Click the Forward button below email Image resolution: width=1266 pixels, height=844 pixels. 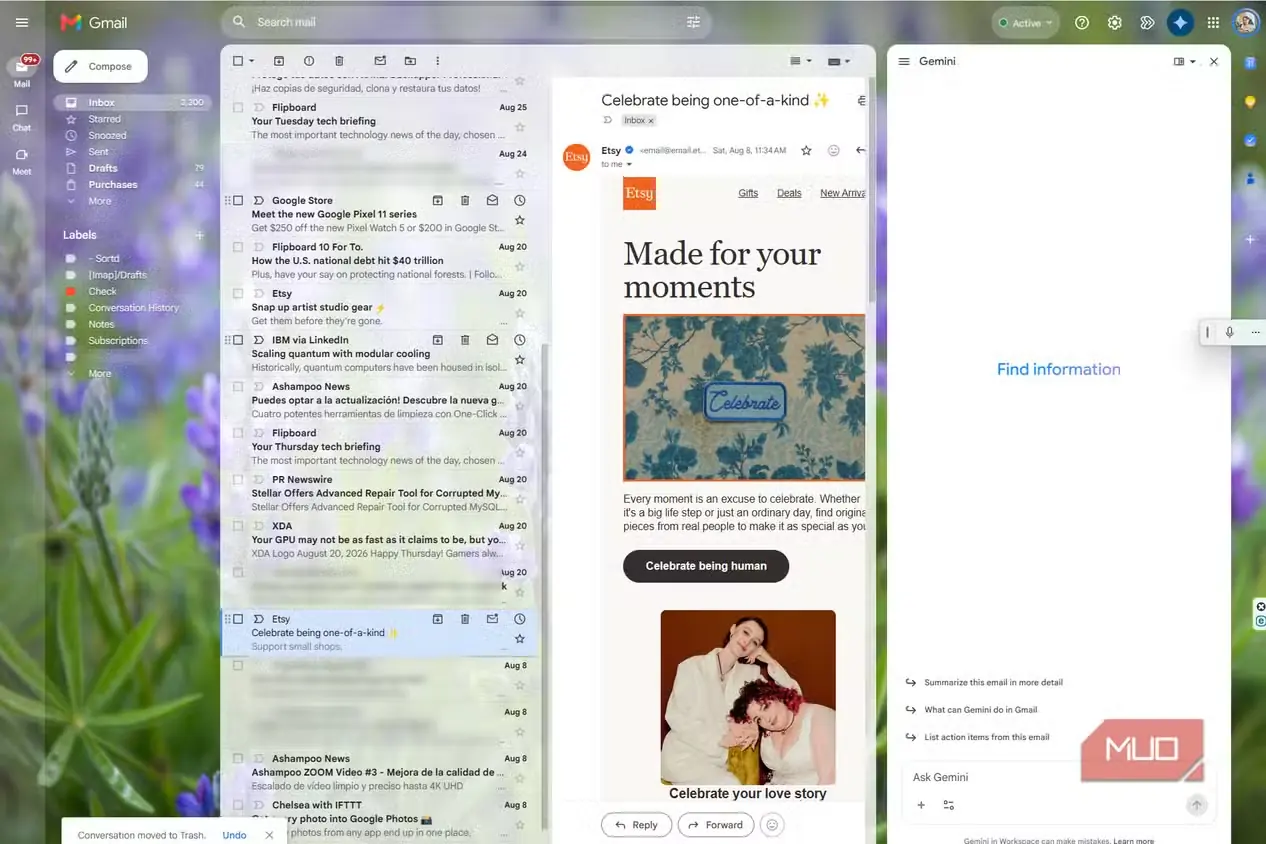click(x=716, y=825)
